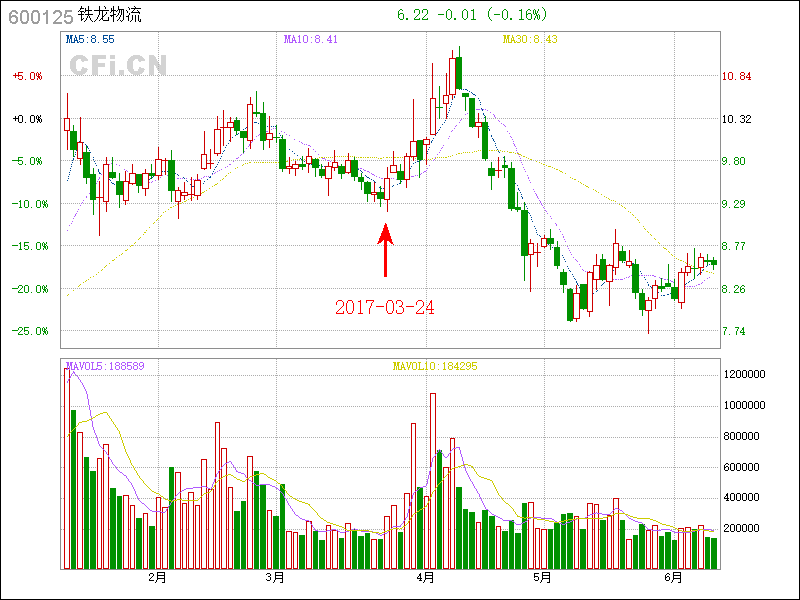This screenshot has width=800, height=600.
Task: Click the MAVOL5:188589 volume label
Action: click(105, 366)
